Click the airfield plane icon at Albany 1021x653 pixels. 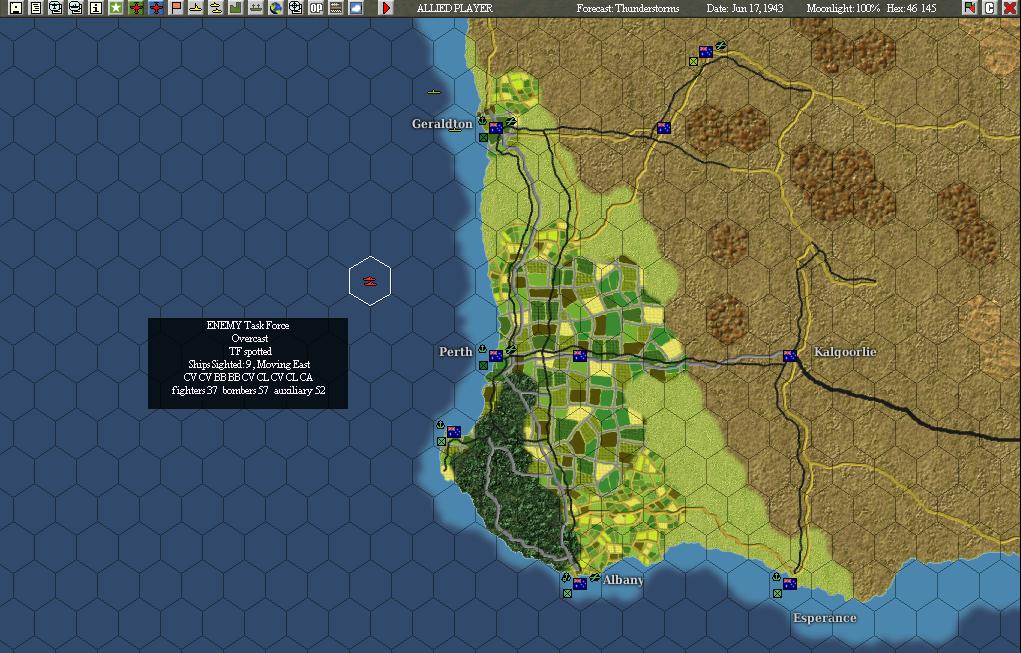point(594,577)
